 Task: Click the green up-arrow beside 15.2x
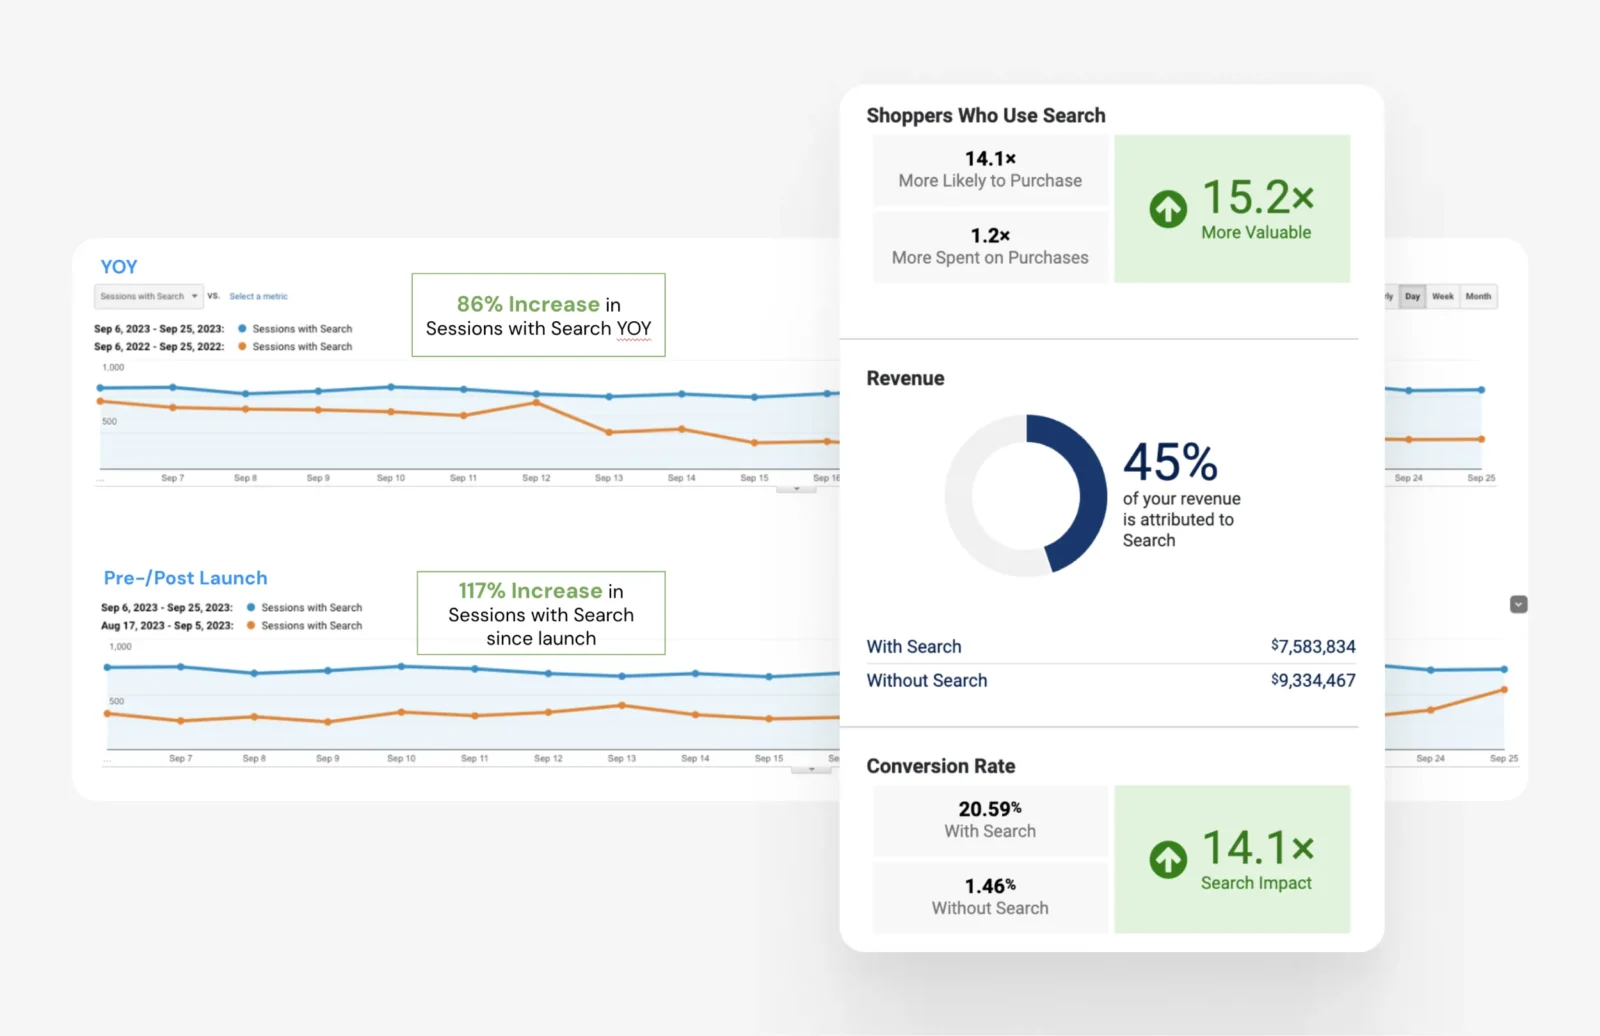1167,209
